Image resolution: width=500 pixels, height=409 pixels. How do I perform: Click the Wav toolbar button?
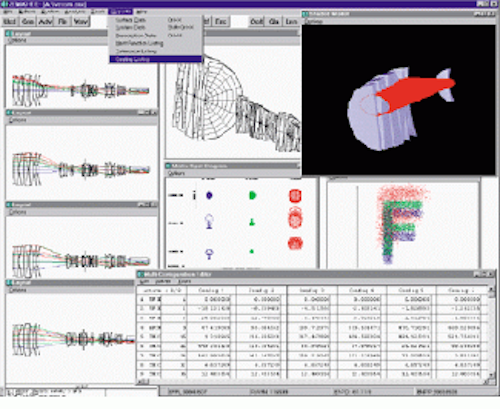(x=81, y=22)
